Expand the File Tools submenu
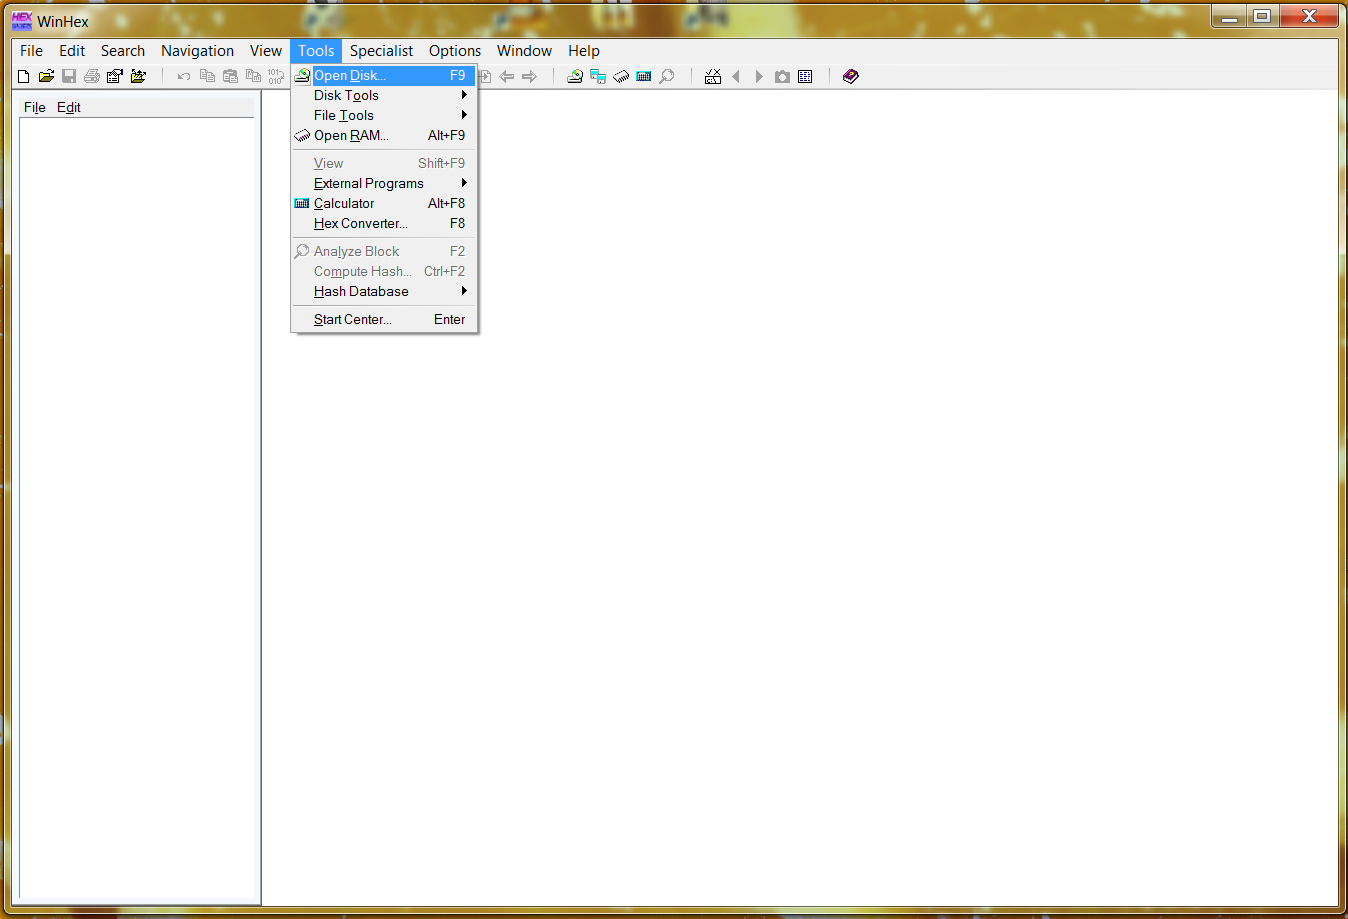1348x919 pixels. click(x=385, y=115)
